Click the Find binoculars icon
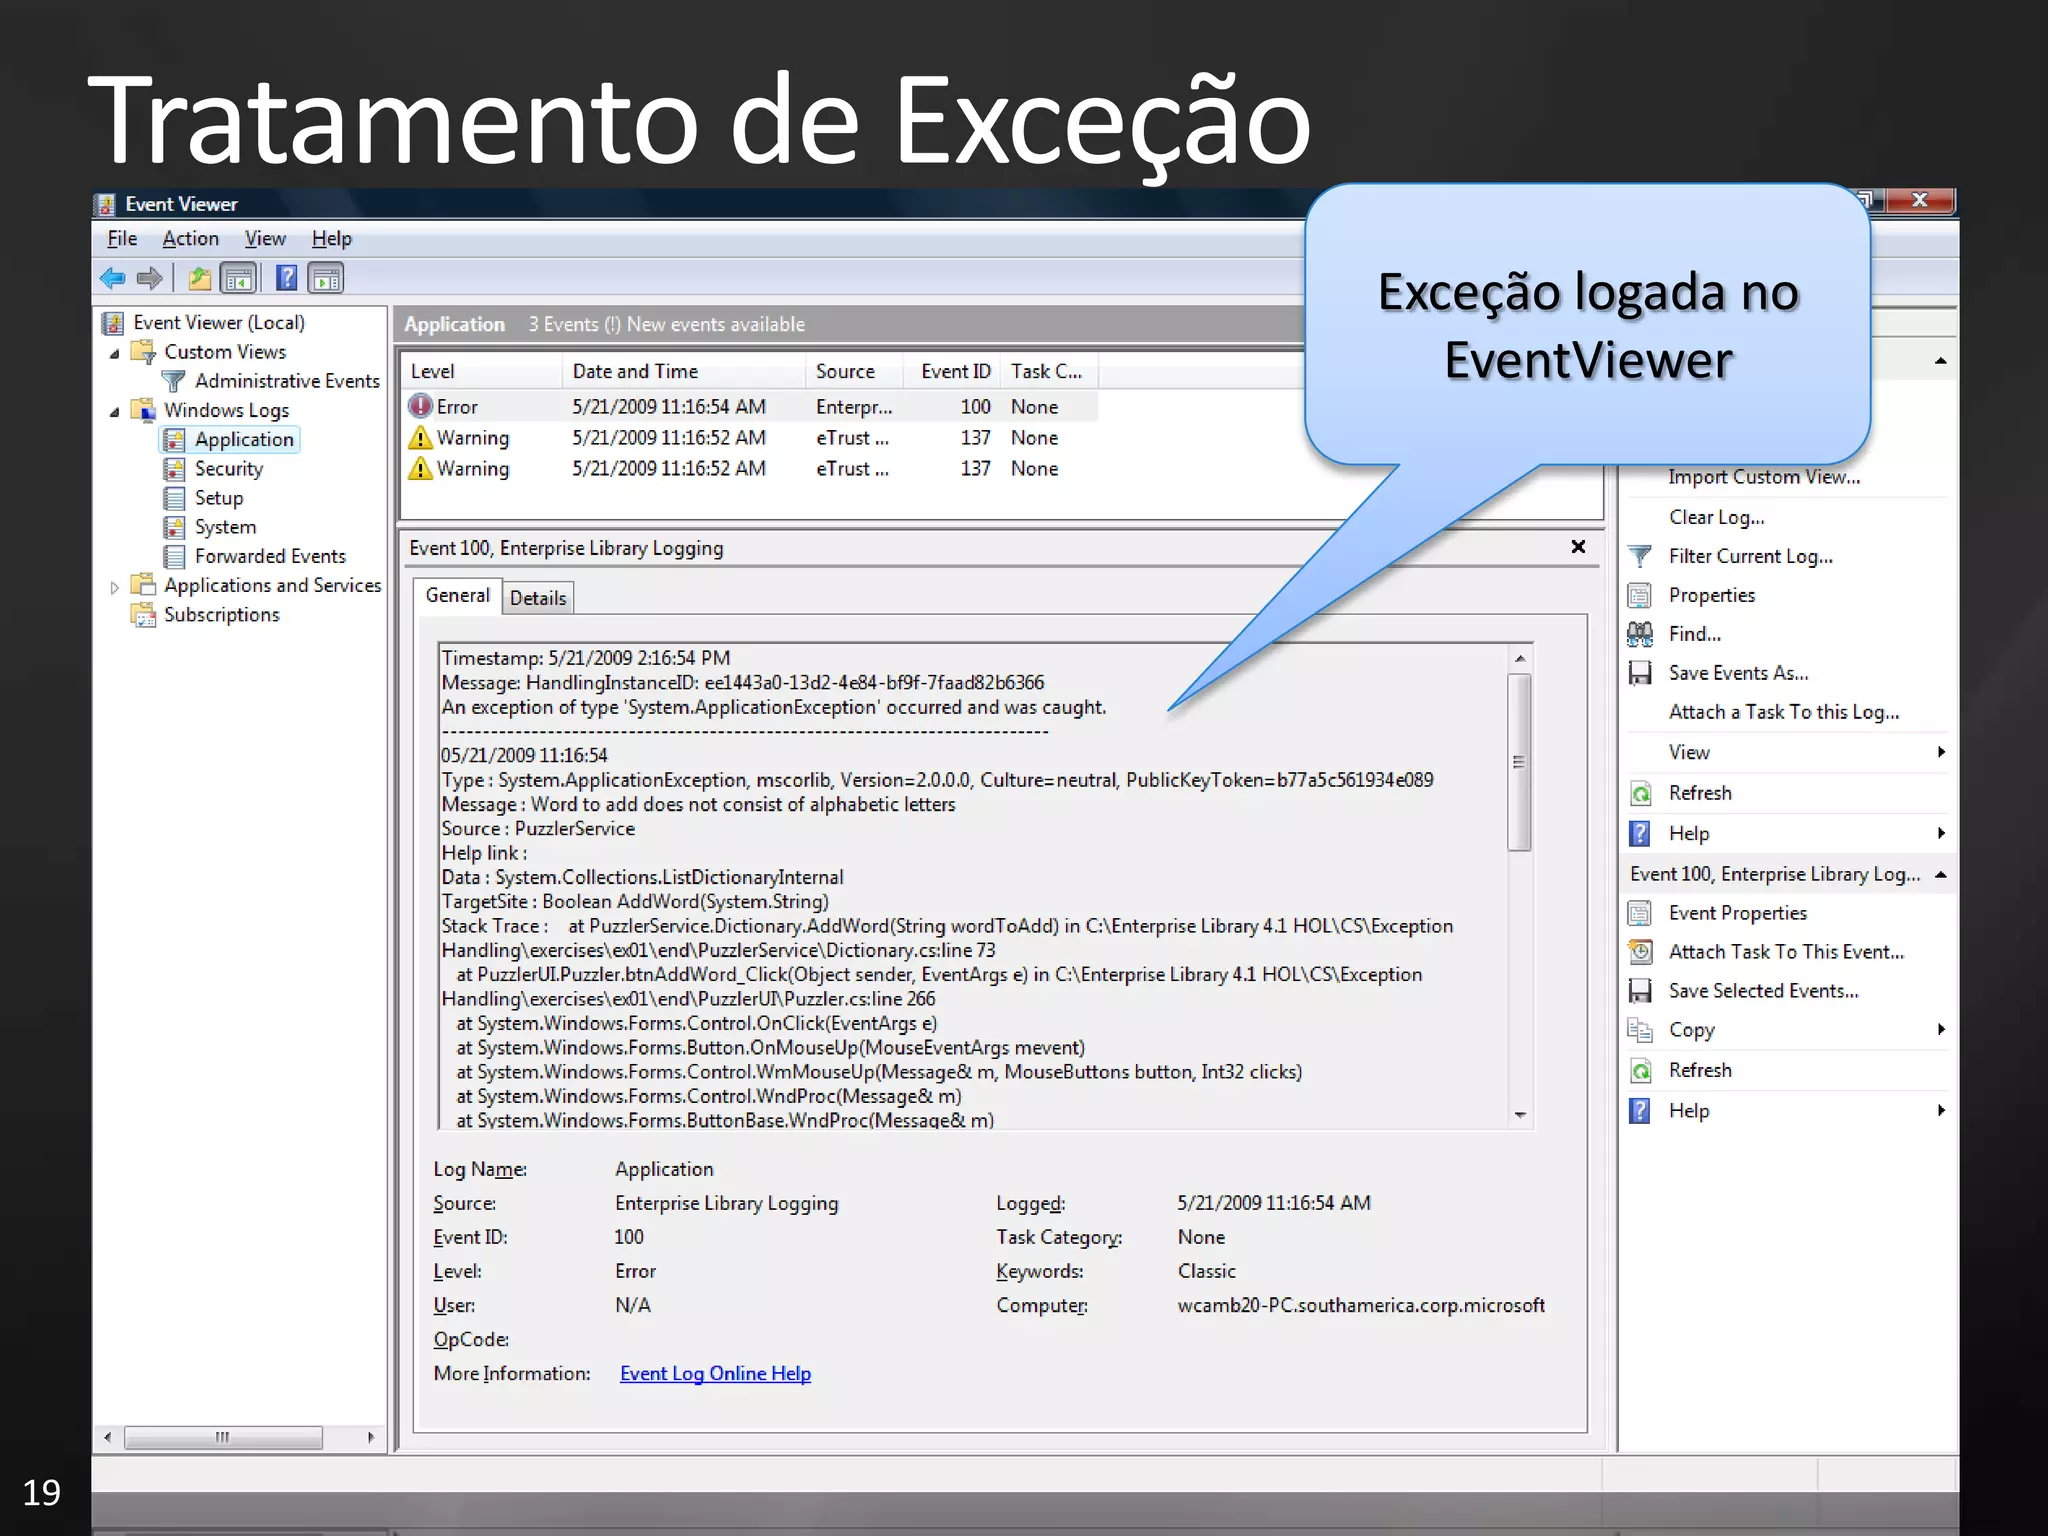This screenshot has height=1536, width=2048. 1640,634
